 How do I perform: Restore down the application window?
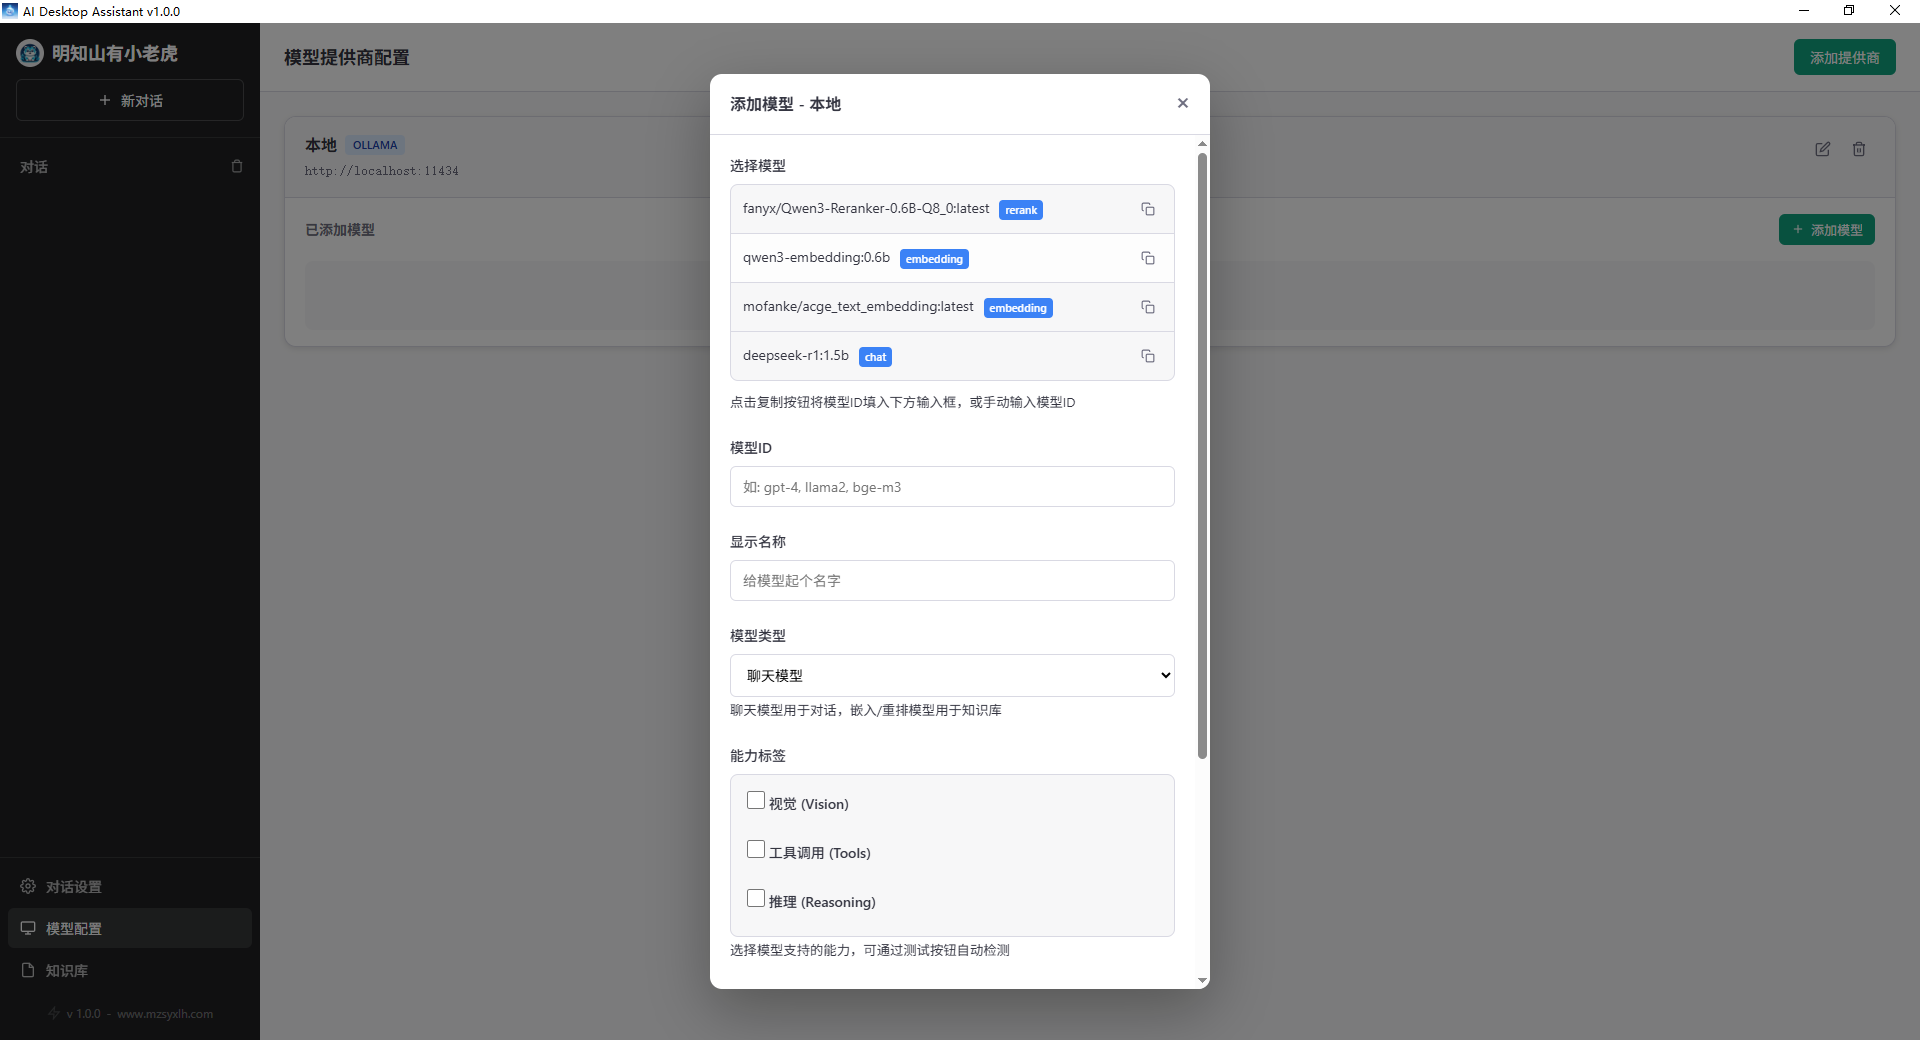tap(1849, 11)
